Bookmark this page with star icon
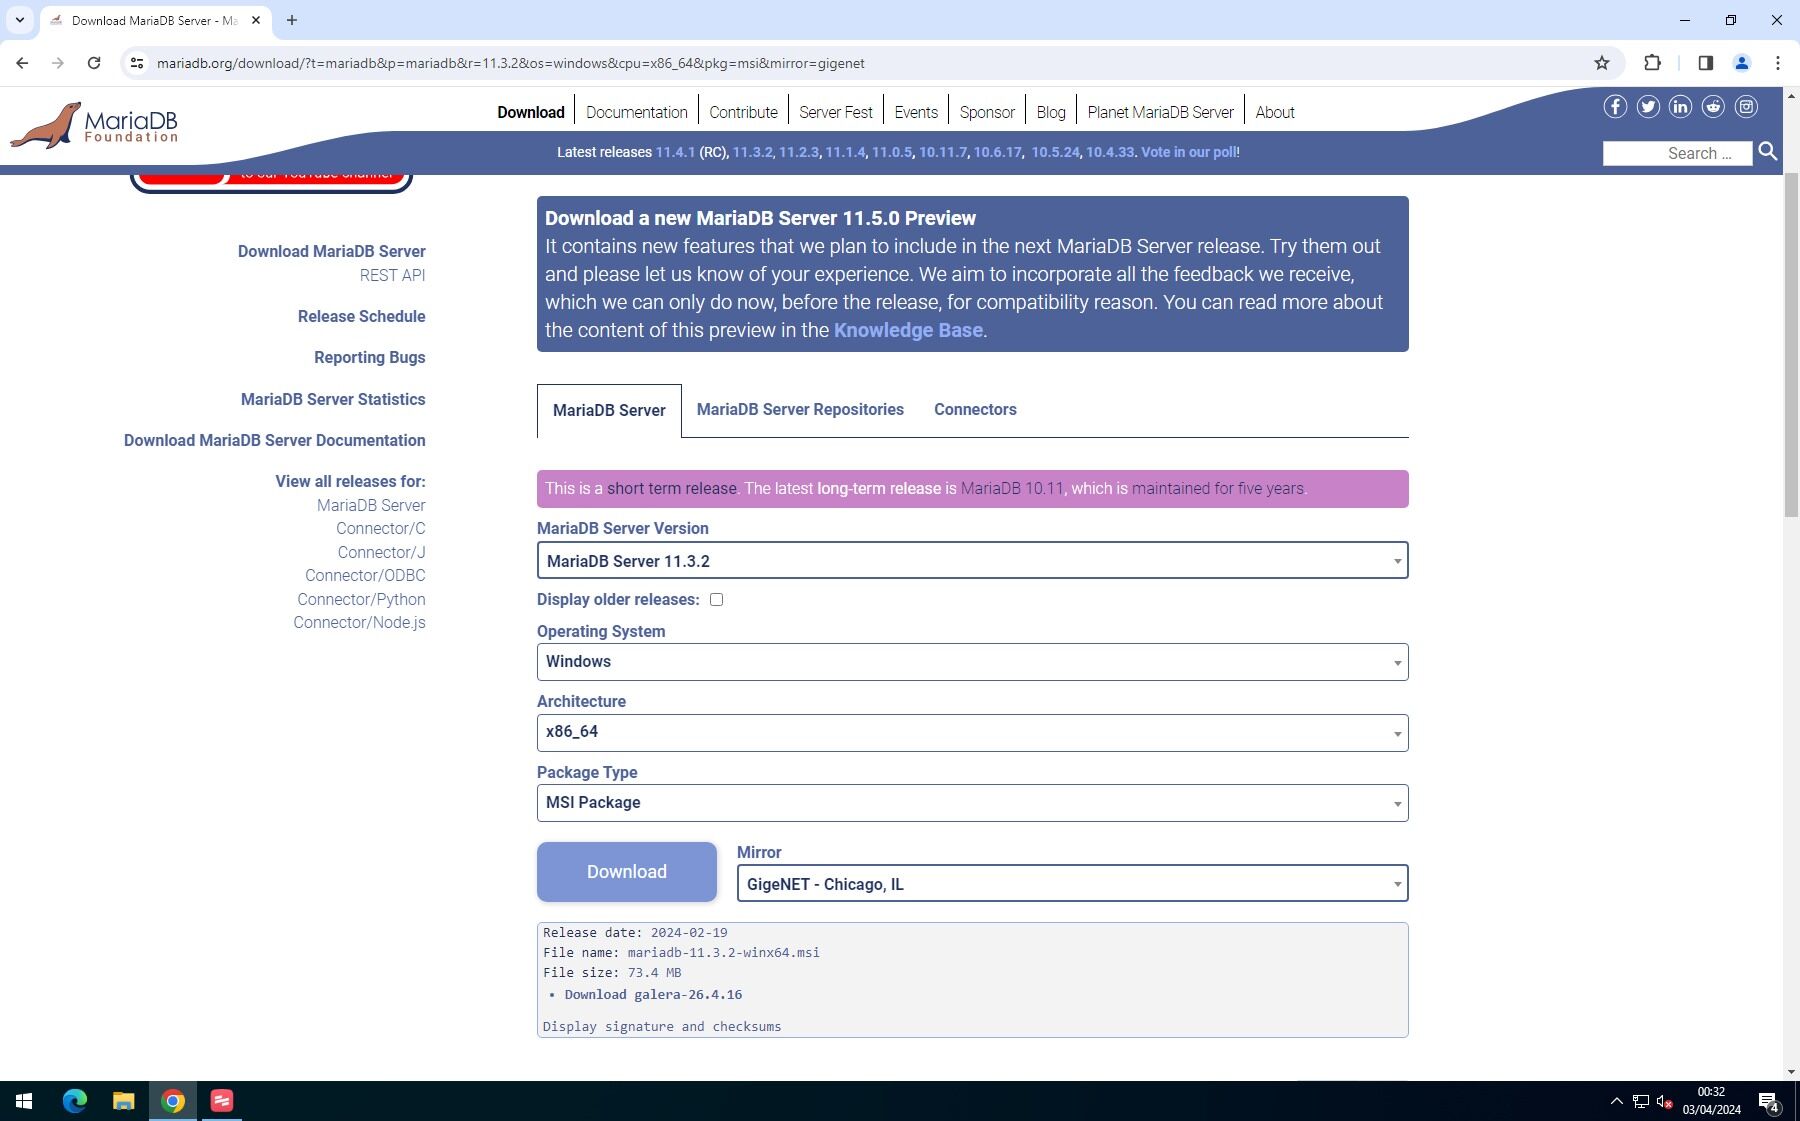The height and width of the screenshot is (1121, 1800). [x=1602, y=63]
